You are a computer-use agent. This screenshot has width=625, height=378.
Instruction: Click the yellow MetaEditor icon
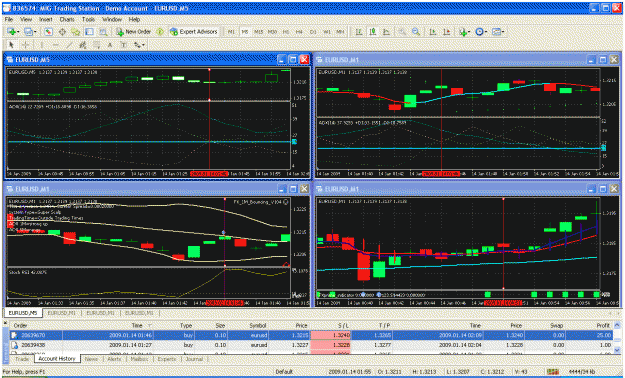click(160, 32)
